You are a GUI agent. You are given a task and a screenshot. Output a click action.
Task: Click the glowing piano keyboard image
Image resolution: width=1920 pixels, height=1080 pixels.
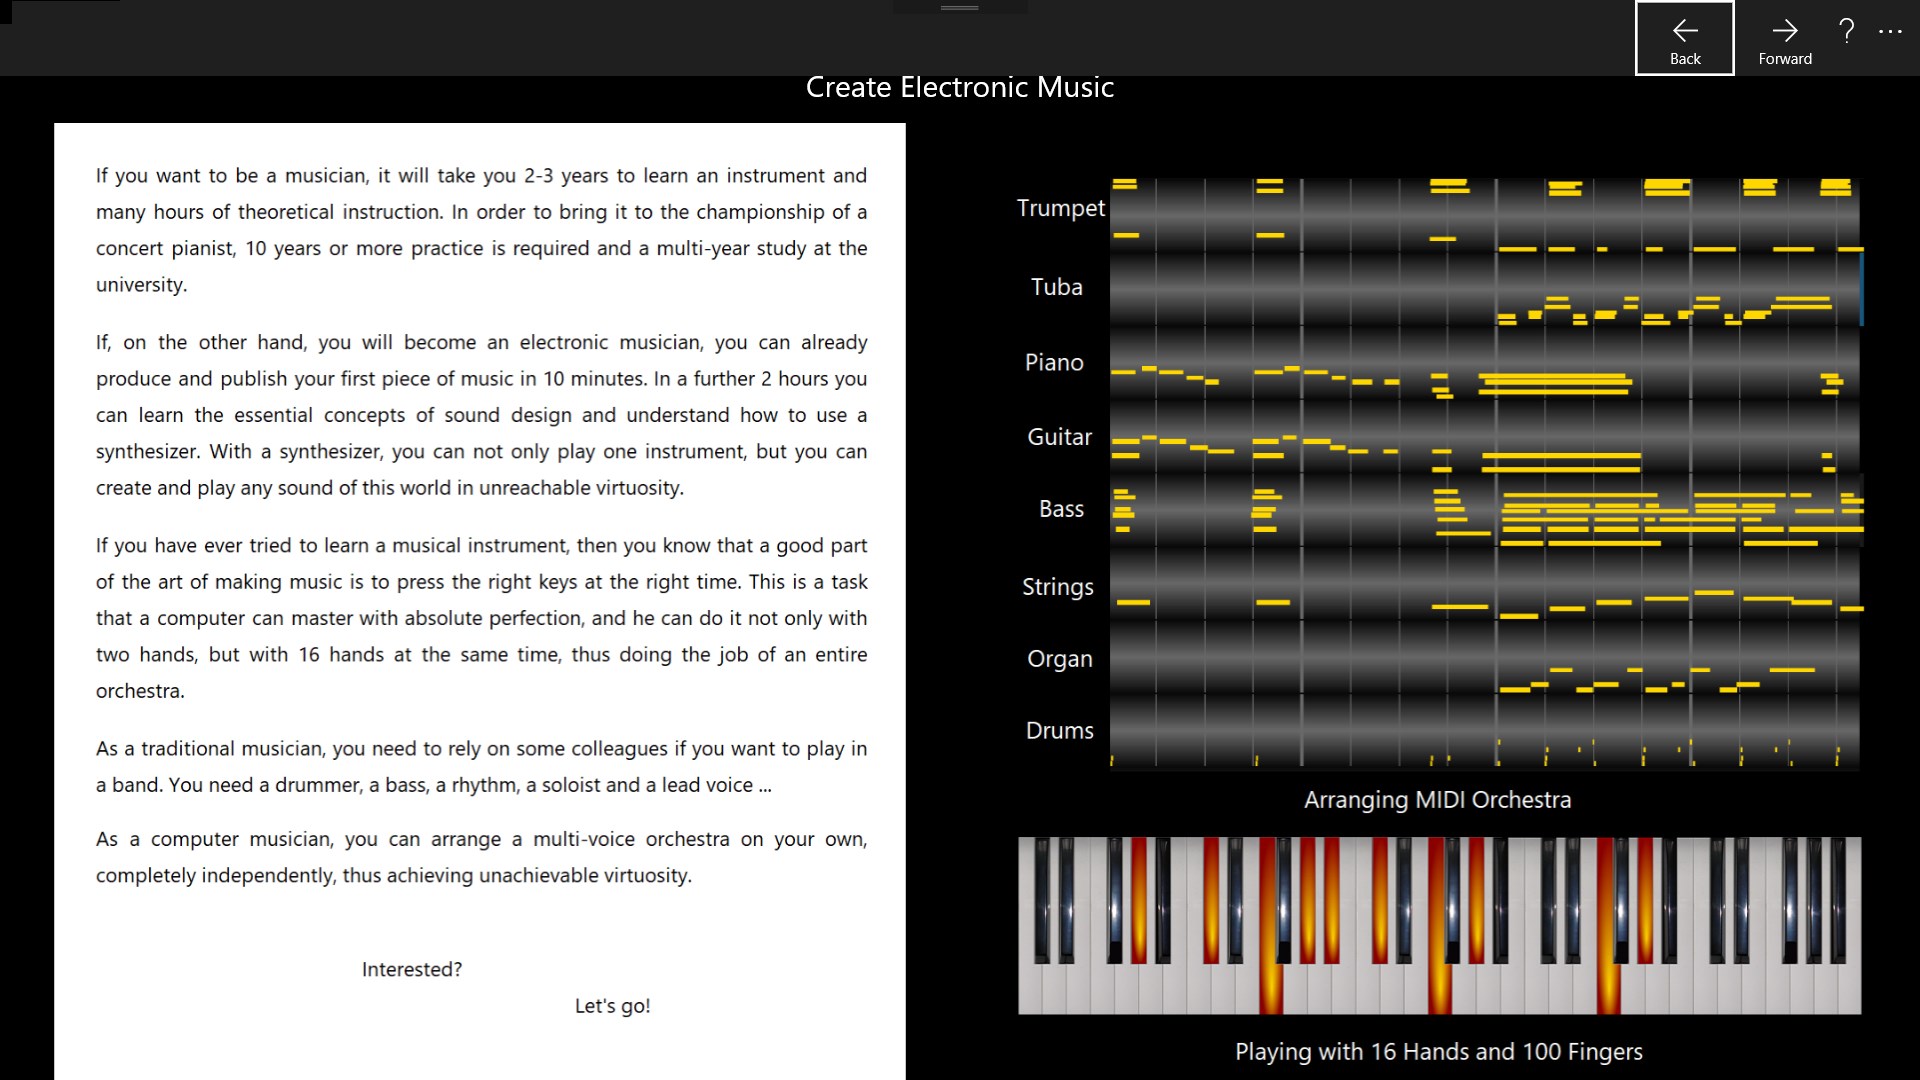click(x=1439, y=926)
